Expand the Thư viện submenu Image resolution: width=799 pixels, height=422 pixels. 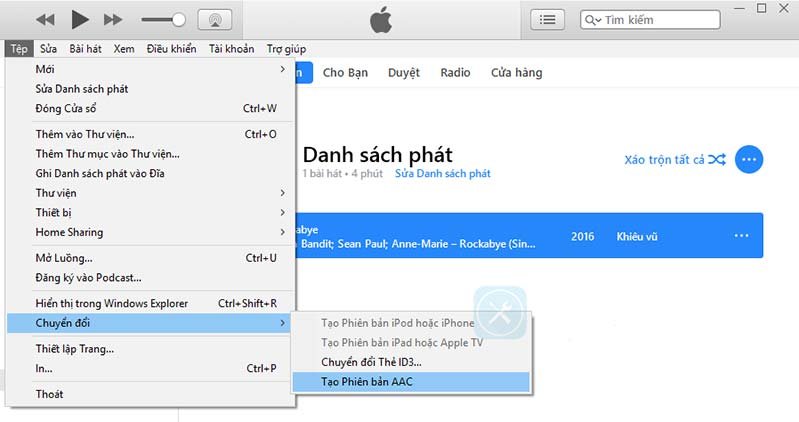(x=150, y=193)
